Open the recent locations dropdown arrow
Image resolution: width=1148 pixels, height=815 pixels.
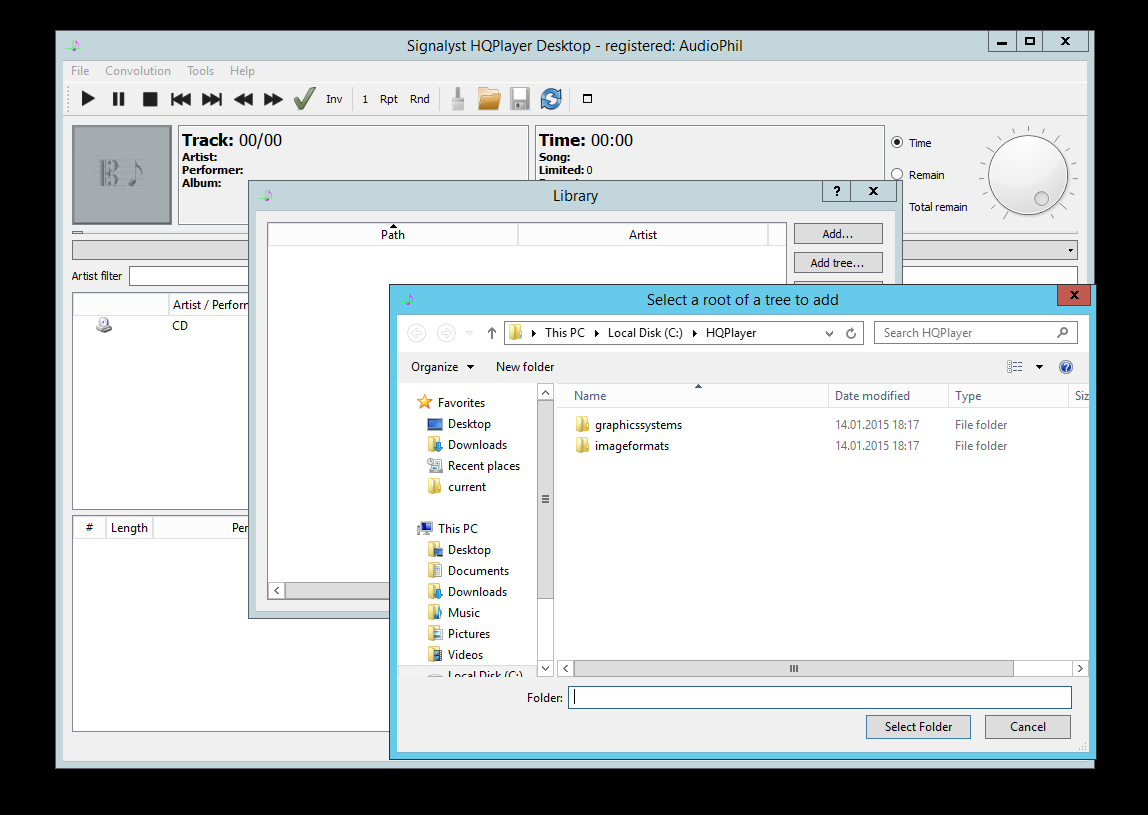469,333
